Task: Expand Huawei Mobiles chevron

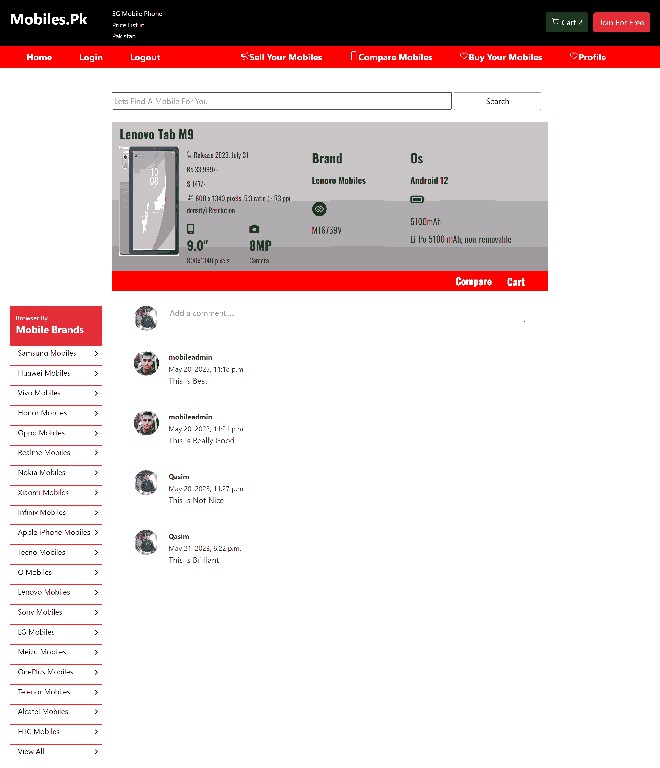Action: tap(96, 373)
